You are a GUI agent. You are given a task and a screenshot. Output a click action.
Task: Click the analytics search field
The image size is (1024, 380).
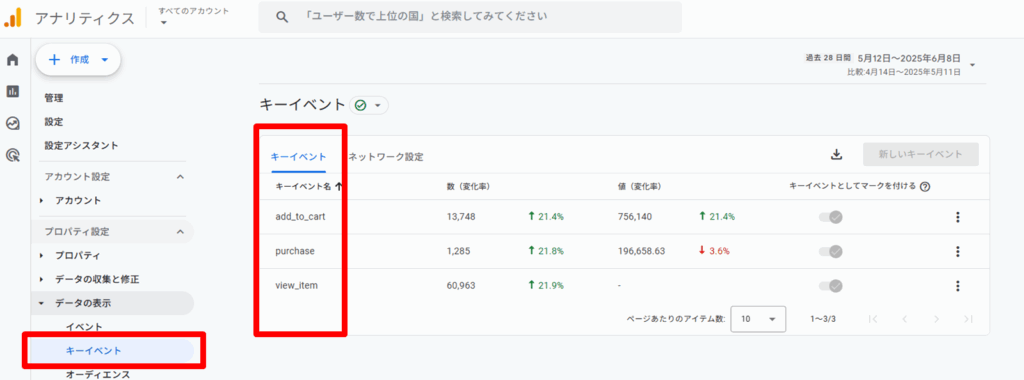point(470,17)
